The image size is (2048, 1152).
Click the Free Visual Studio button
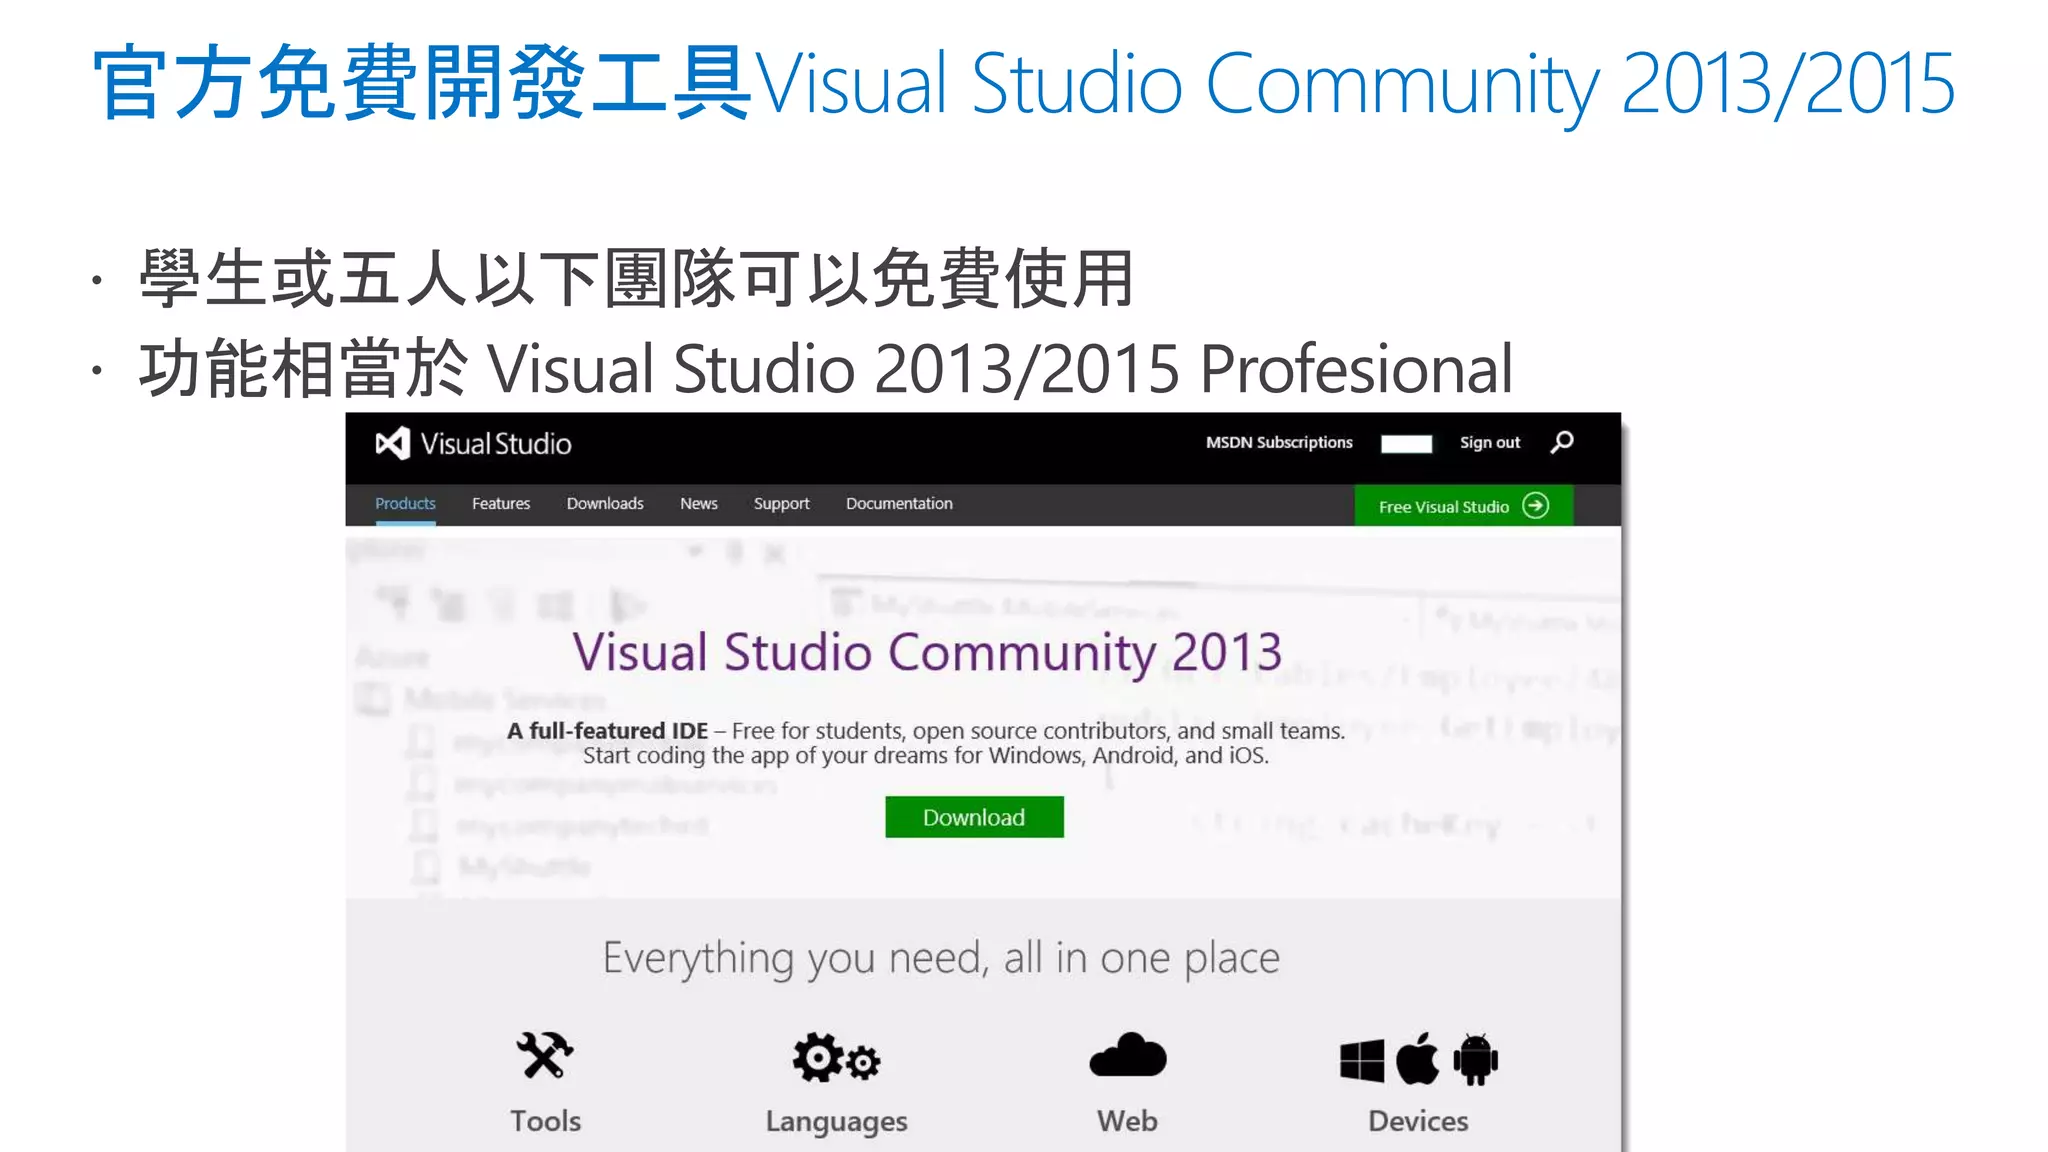(x=1444, y=507)
